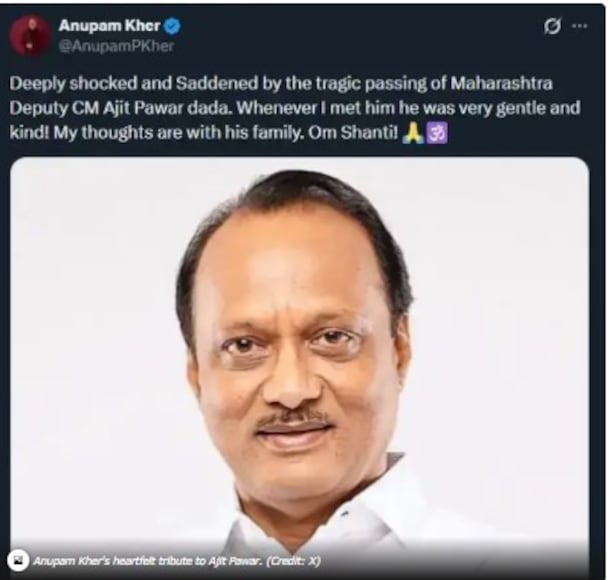The image size is (612, 580).
Task: Click the purple Om symbol emoji
Action: 437,133
